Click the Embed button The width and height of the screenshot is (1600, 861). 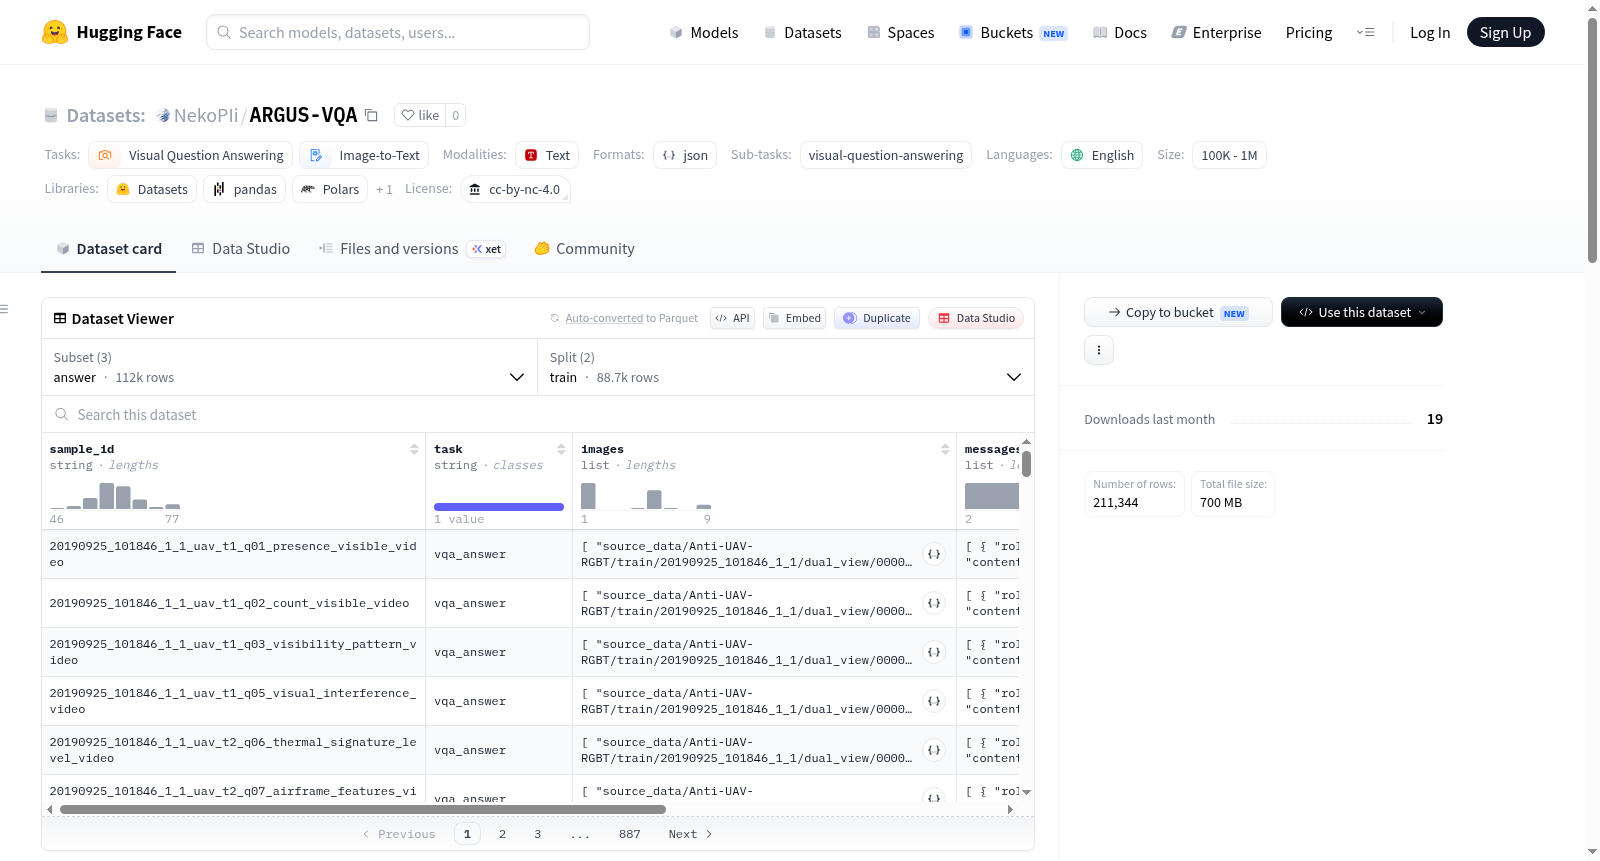[x=793, y=318]
